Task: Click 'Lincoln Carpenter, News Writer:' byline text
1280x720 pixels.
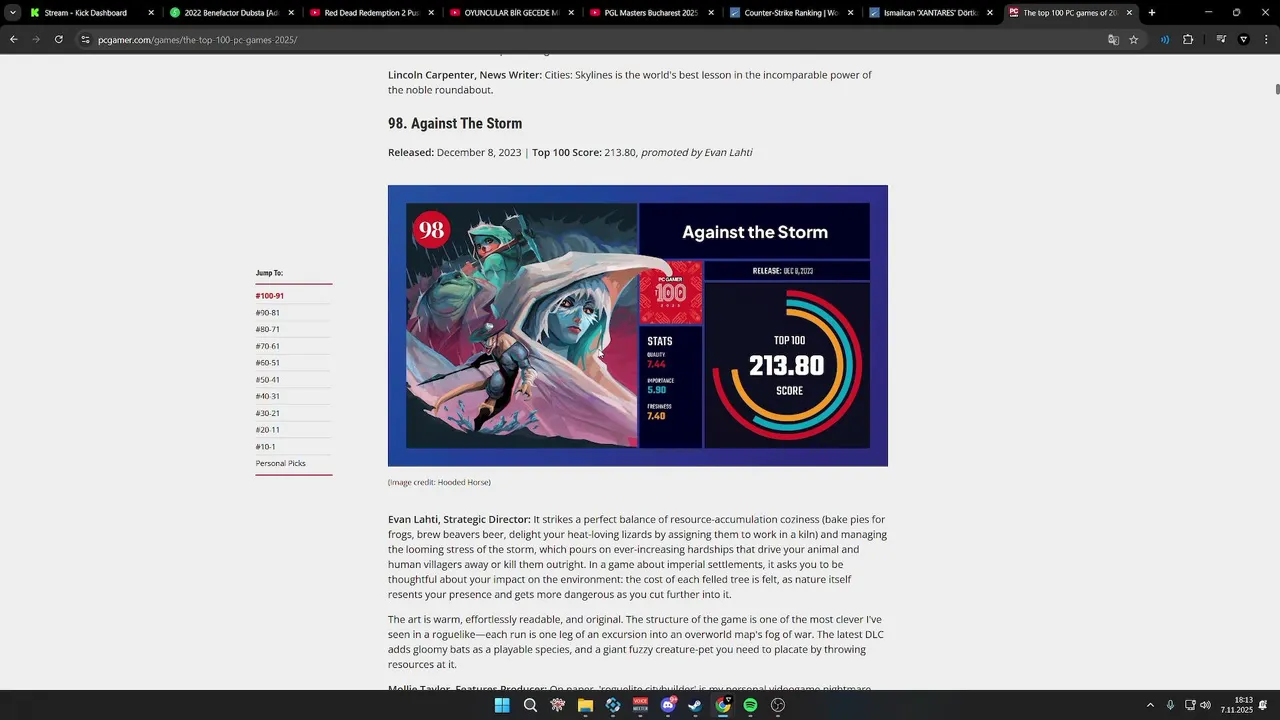Action: 465,75
